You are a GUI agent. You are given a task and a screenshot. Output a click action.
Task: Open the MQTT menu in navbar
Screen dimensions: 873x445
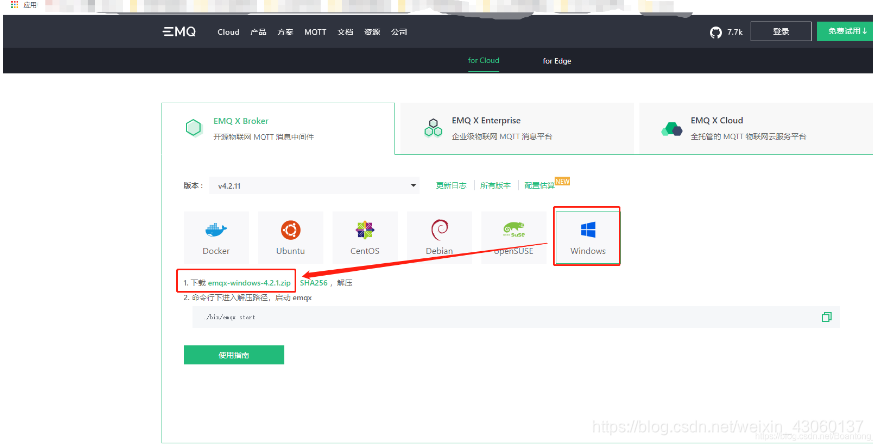pyautogui.click(x=315, y=32)
